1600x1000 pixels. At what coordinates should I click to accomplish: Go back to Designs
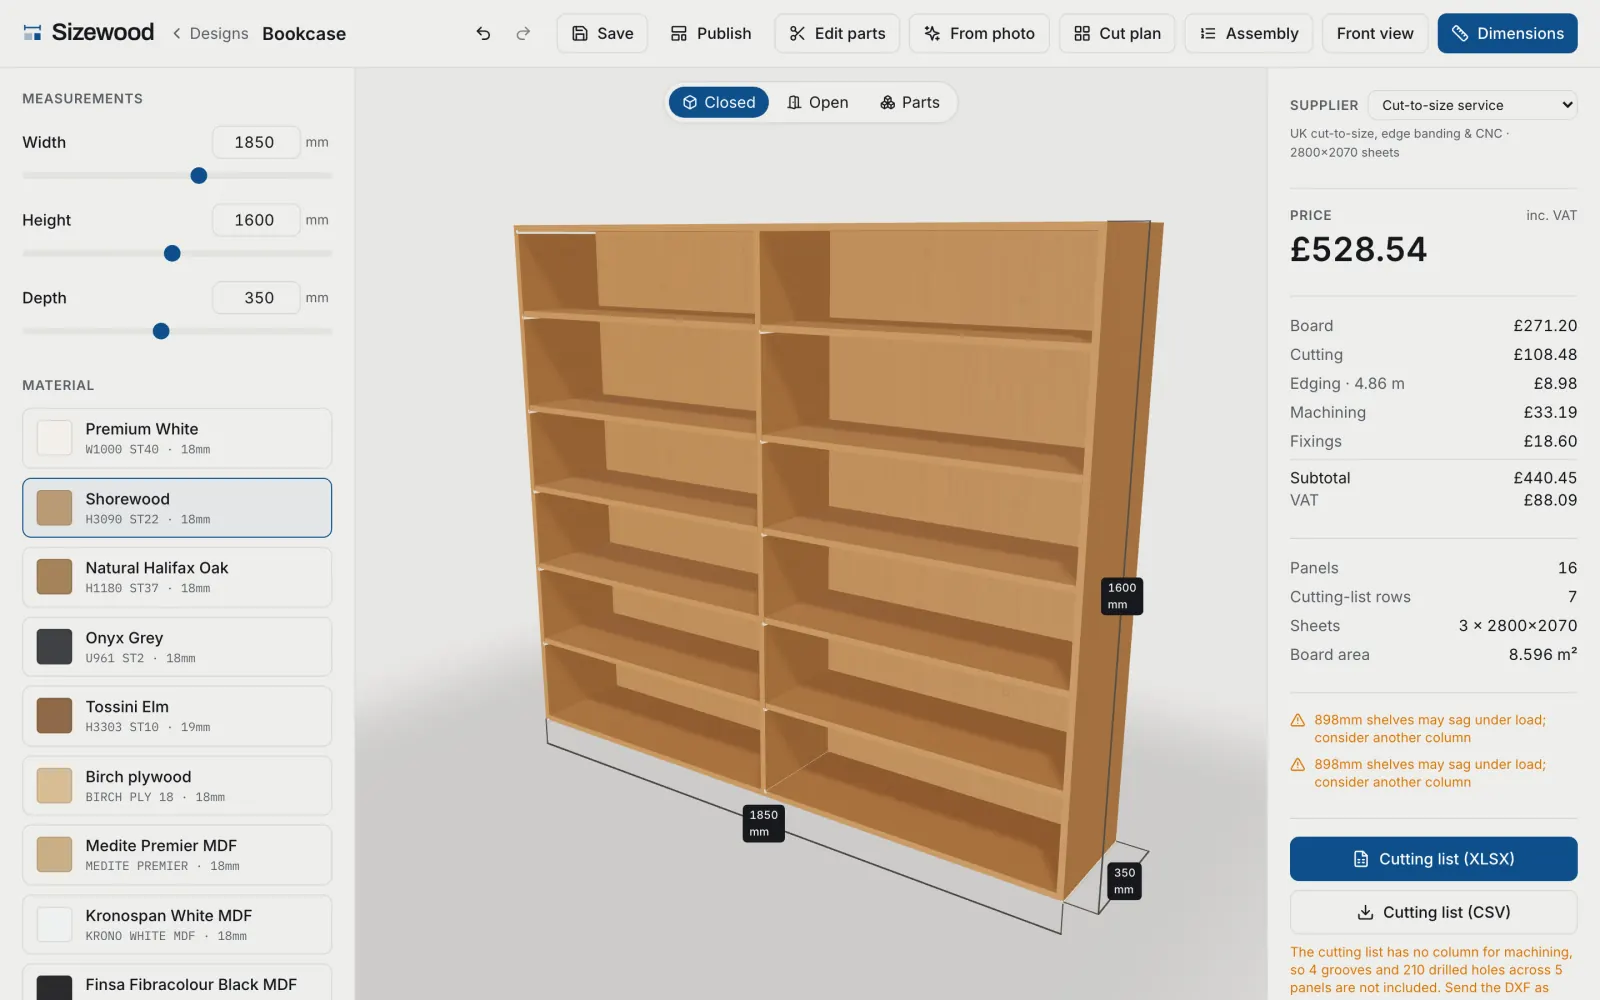tap(210, 33)
